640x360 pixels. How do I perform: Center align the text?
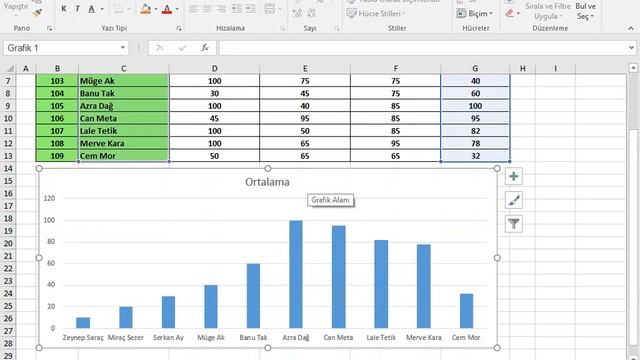tap(207, 9)
